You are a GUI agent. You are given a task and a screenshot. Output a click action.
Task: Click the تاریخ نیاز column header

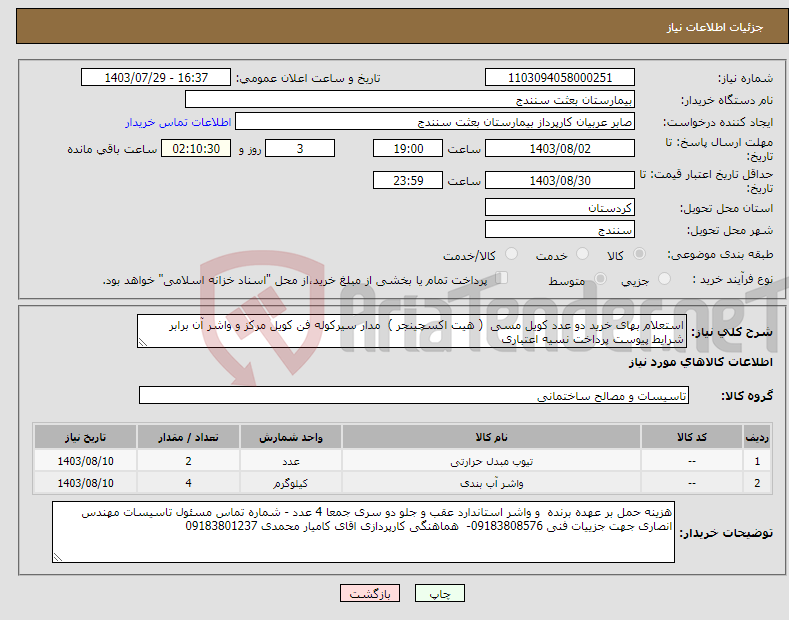click(86, 437)
